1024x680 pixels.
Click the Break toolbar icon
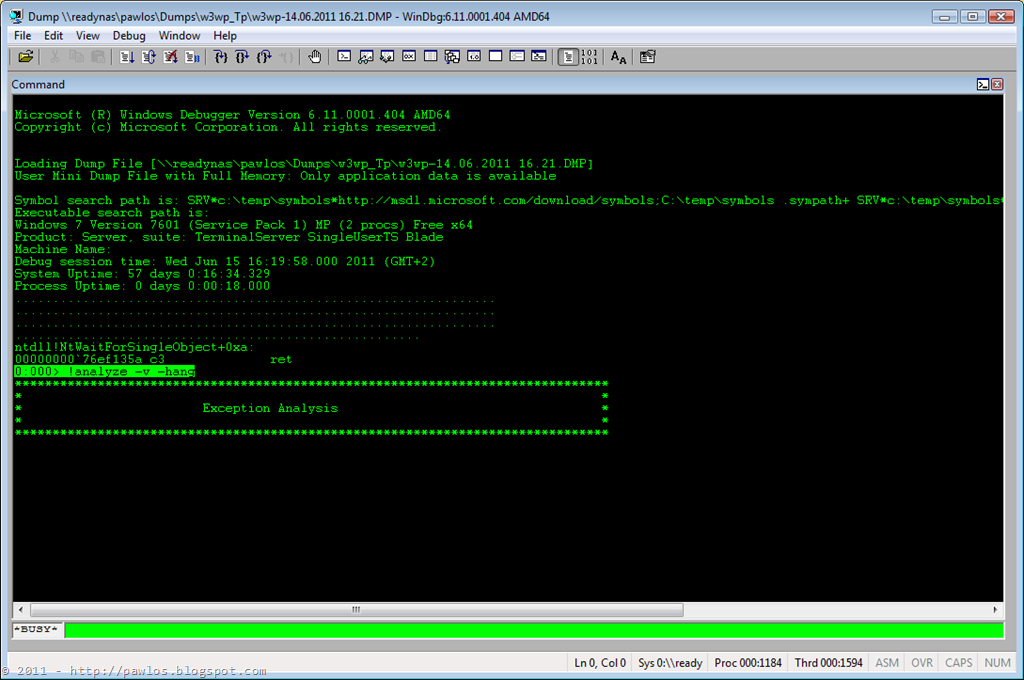(192, 57)
